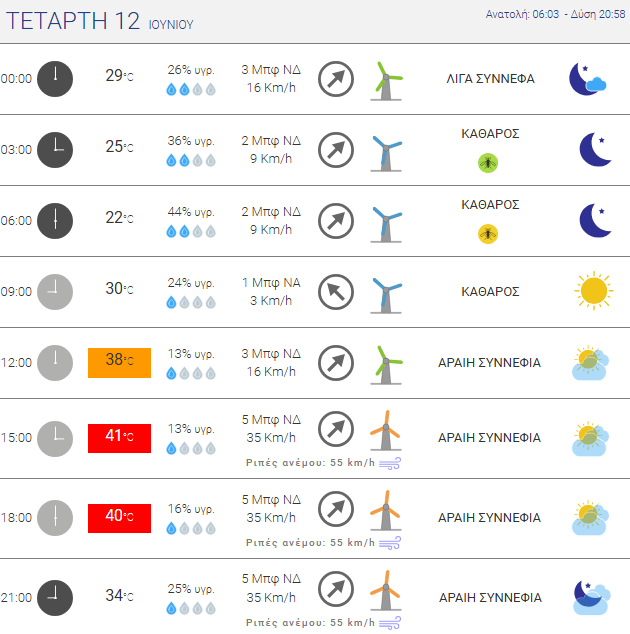Click the yellow mosquito icon at 06:00
The height and width of the screenshot is (634, 630).
point(488,234)
